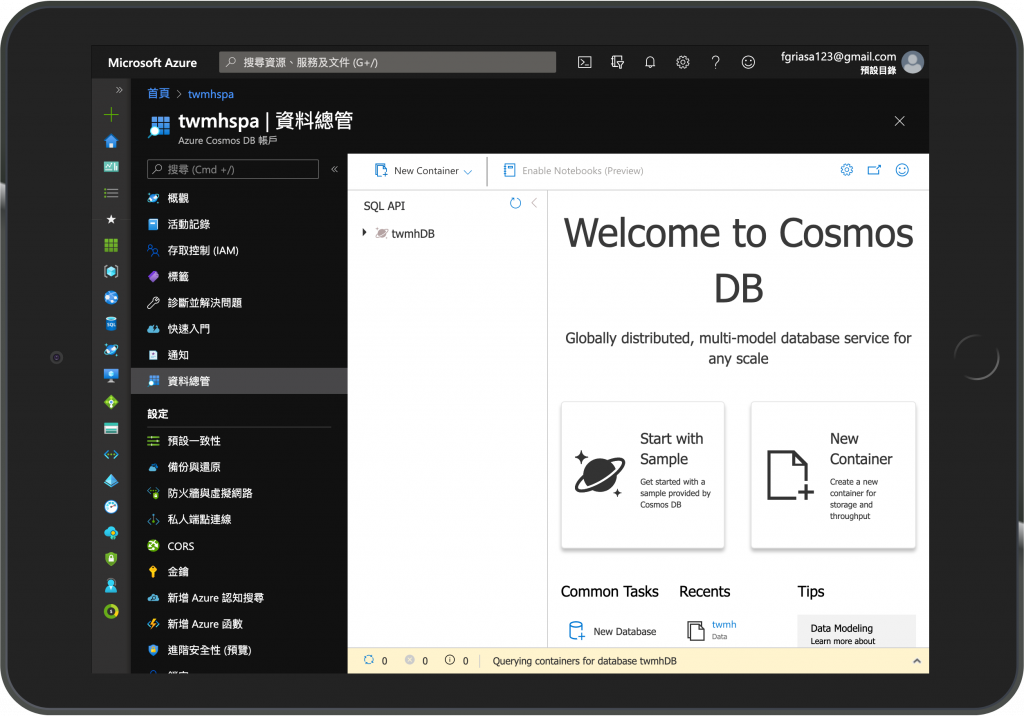Click the Favorites star icon
Viewport: 1024px width, 716px height.
click(111, 219)
